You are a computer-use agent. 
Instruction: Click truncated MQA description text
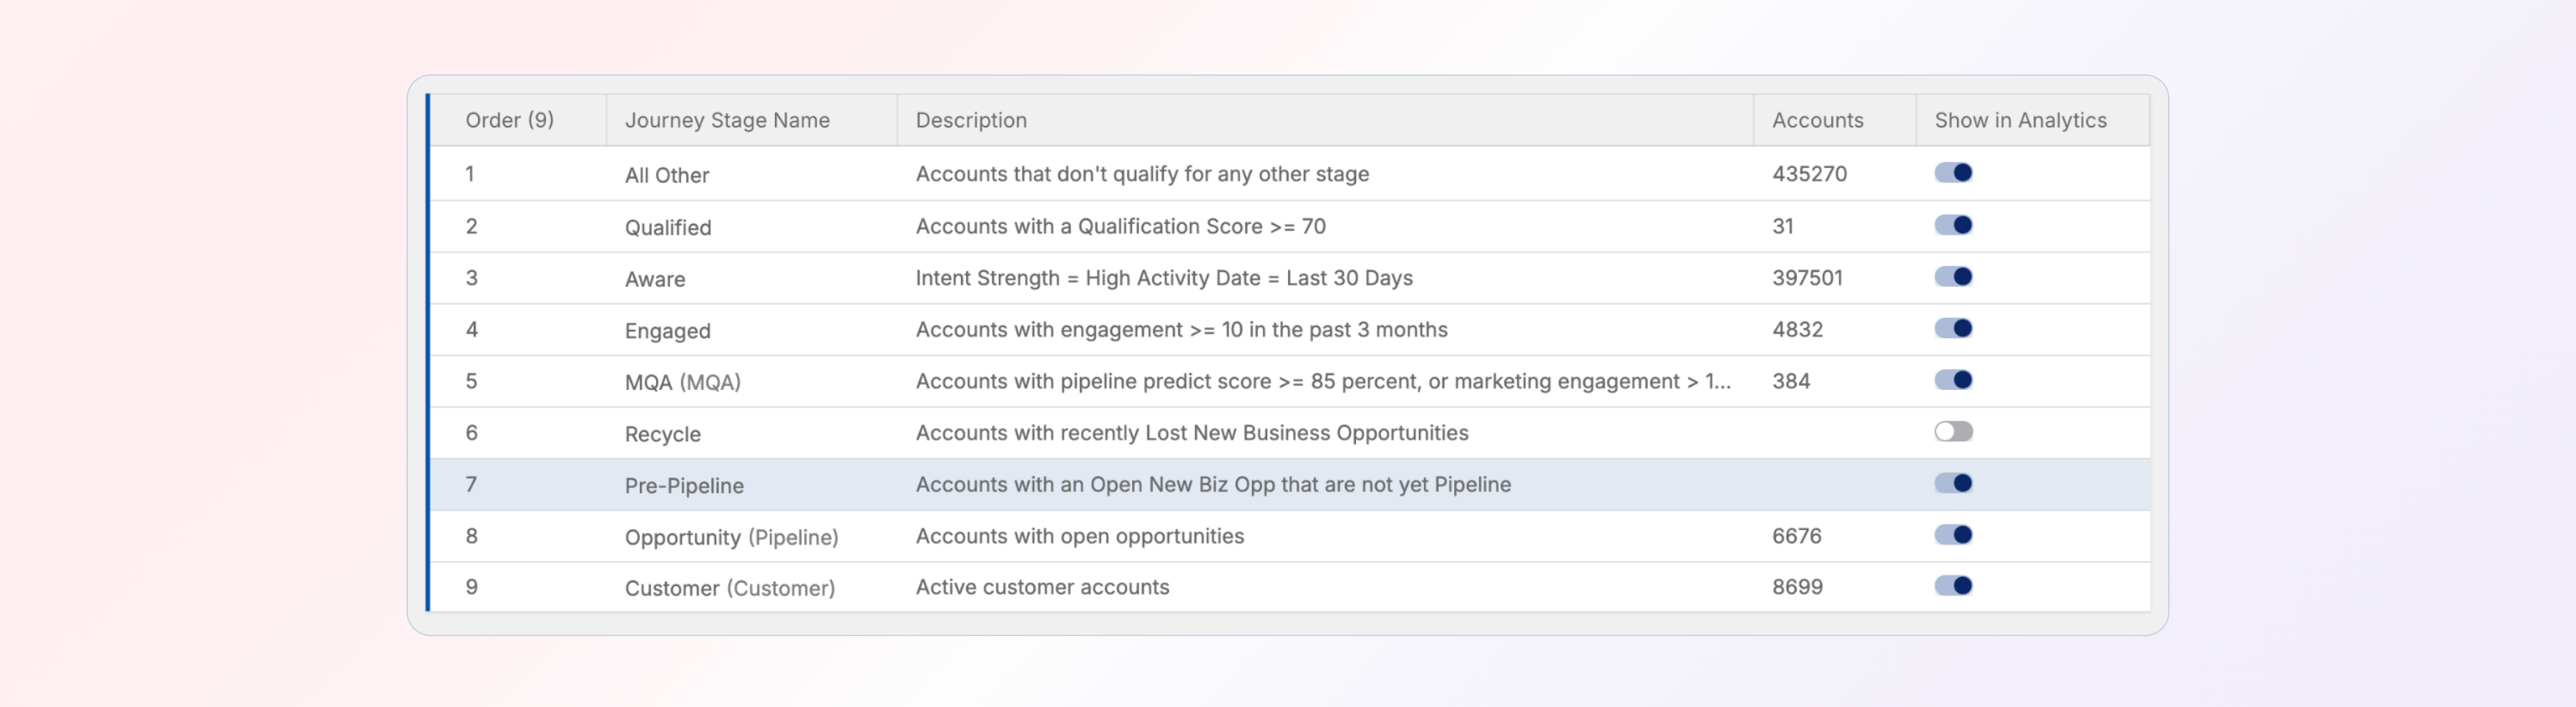coord(1322,381)
